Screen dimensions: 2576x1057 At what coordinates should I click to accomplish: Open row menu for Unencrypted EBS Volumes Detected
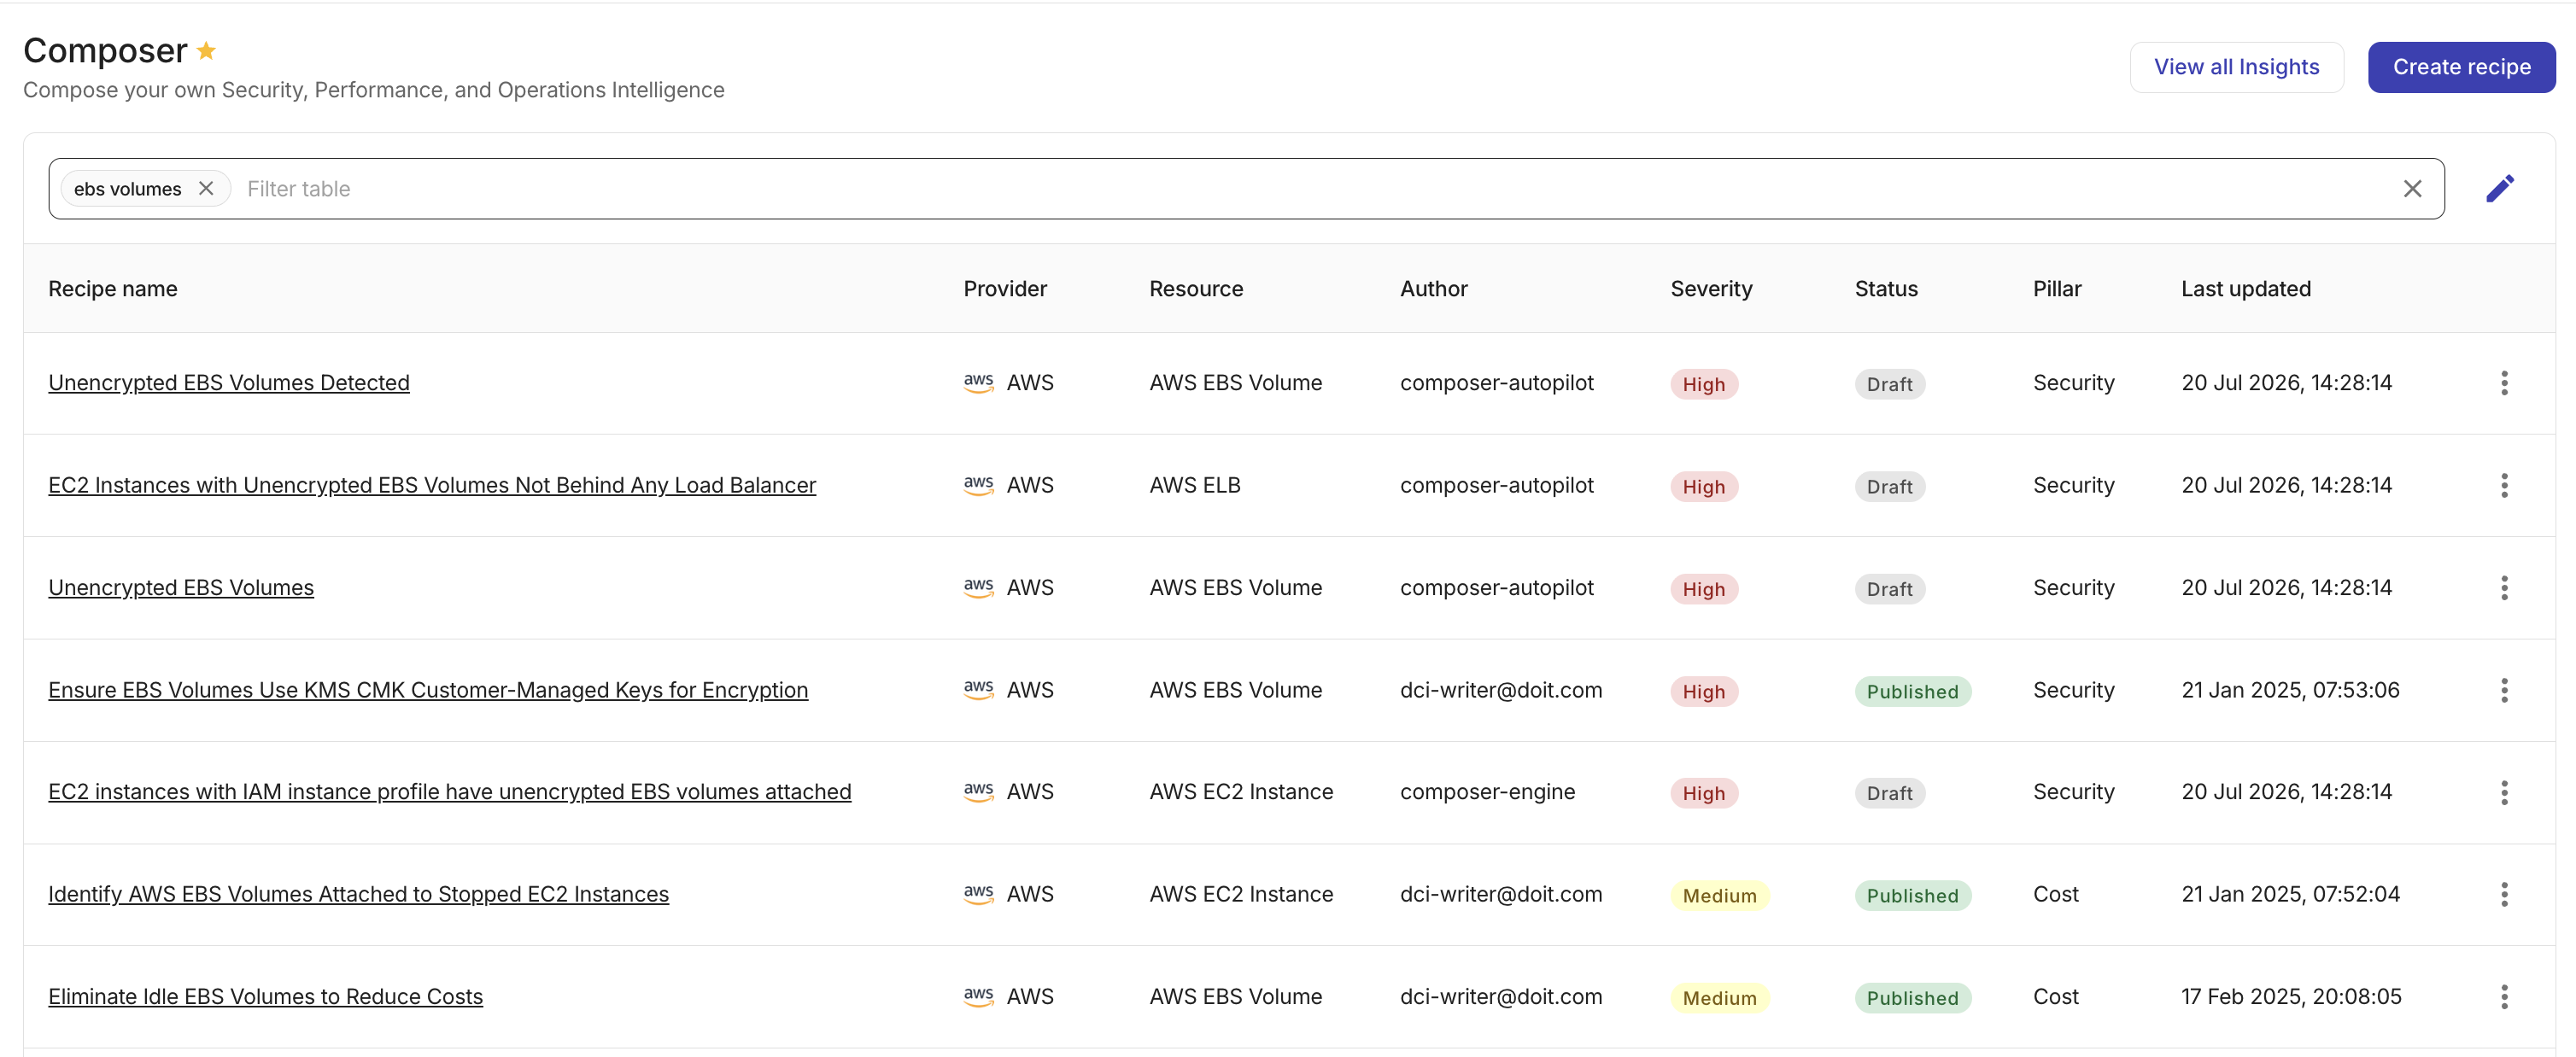[x=2504, y=383]
